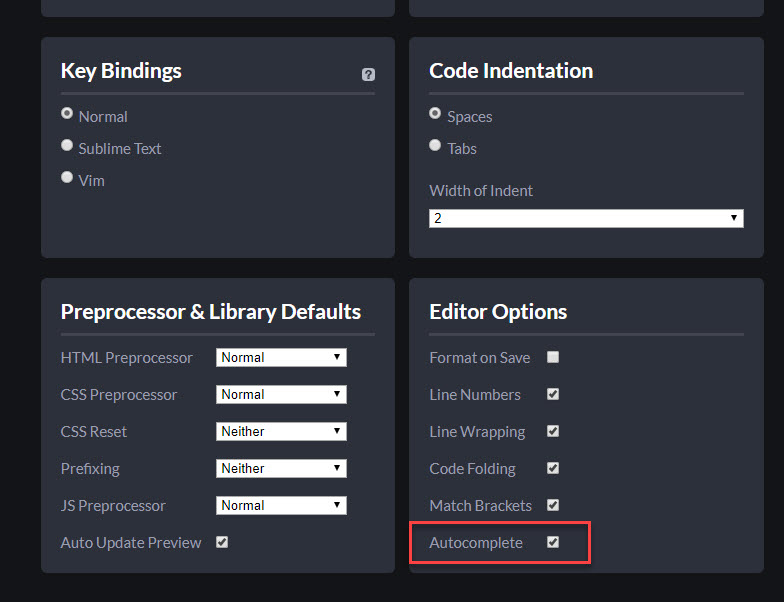Expand the CSS Preprocessor dropdown
Image resolution: width=784 pixels, height=602 pixels.
pos(281,394)
